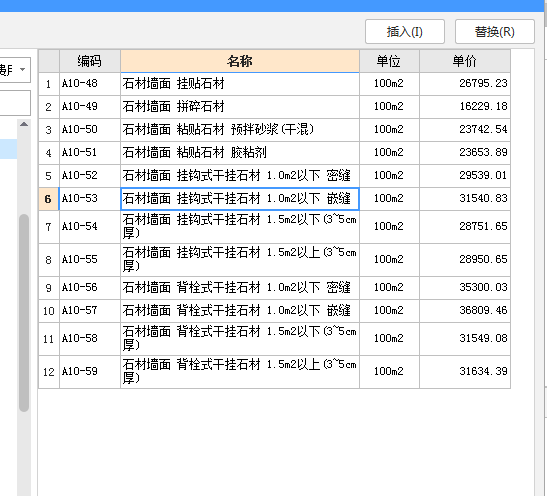Select row number 3 header
This screenshot has width=547, height=496.
pyautogui.click(x=48, y=130)
